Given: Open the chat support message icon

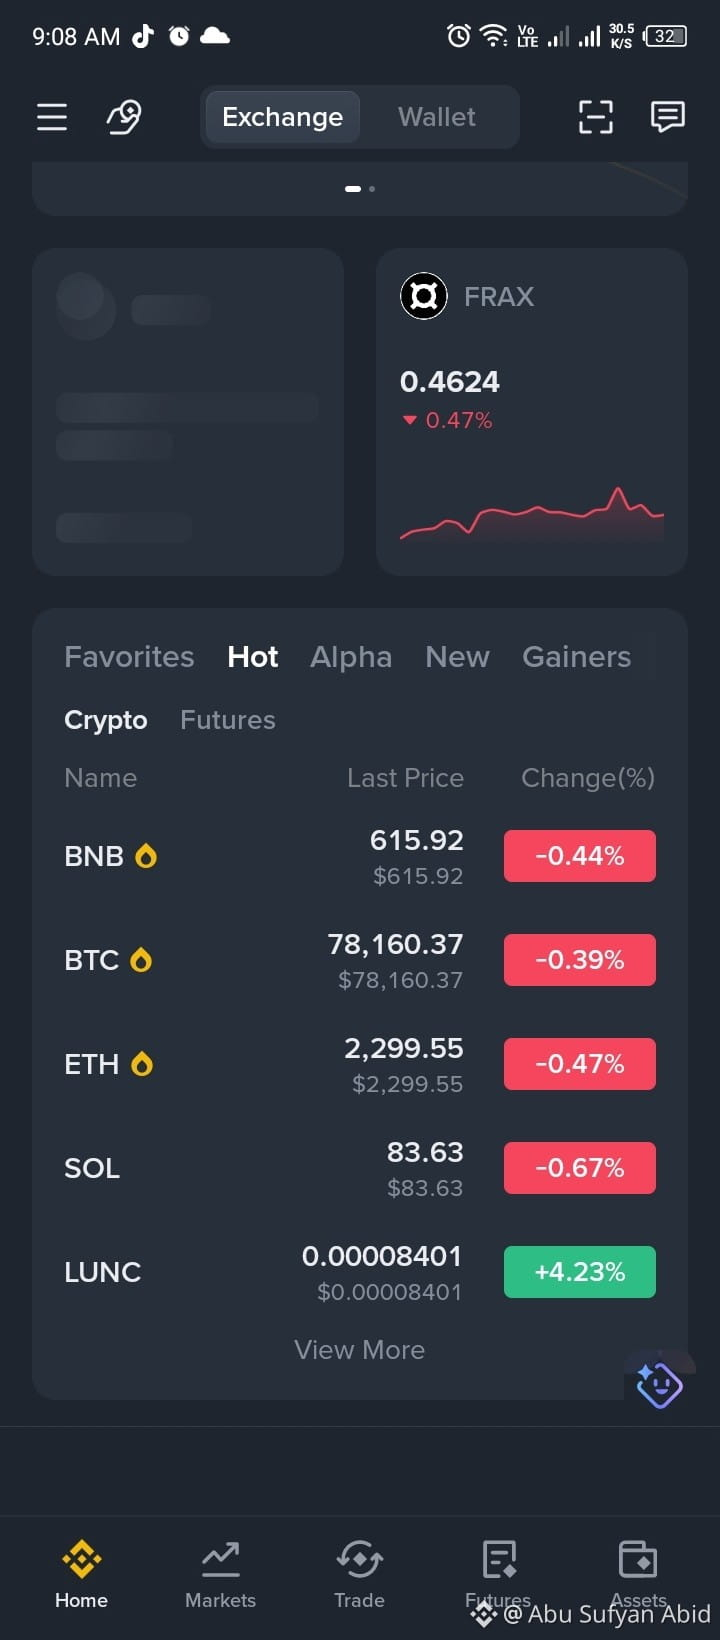Looking at the screenshot, I should coord(667,117).
